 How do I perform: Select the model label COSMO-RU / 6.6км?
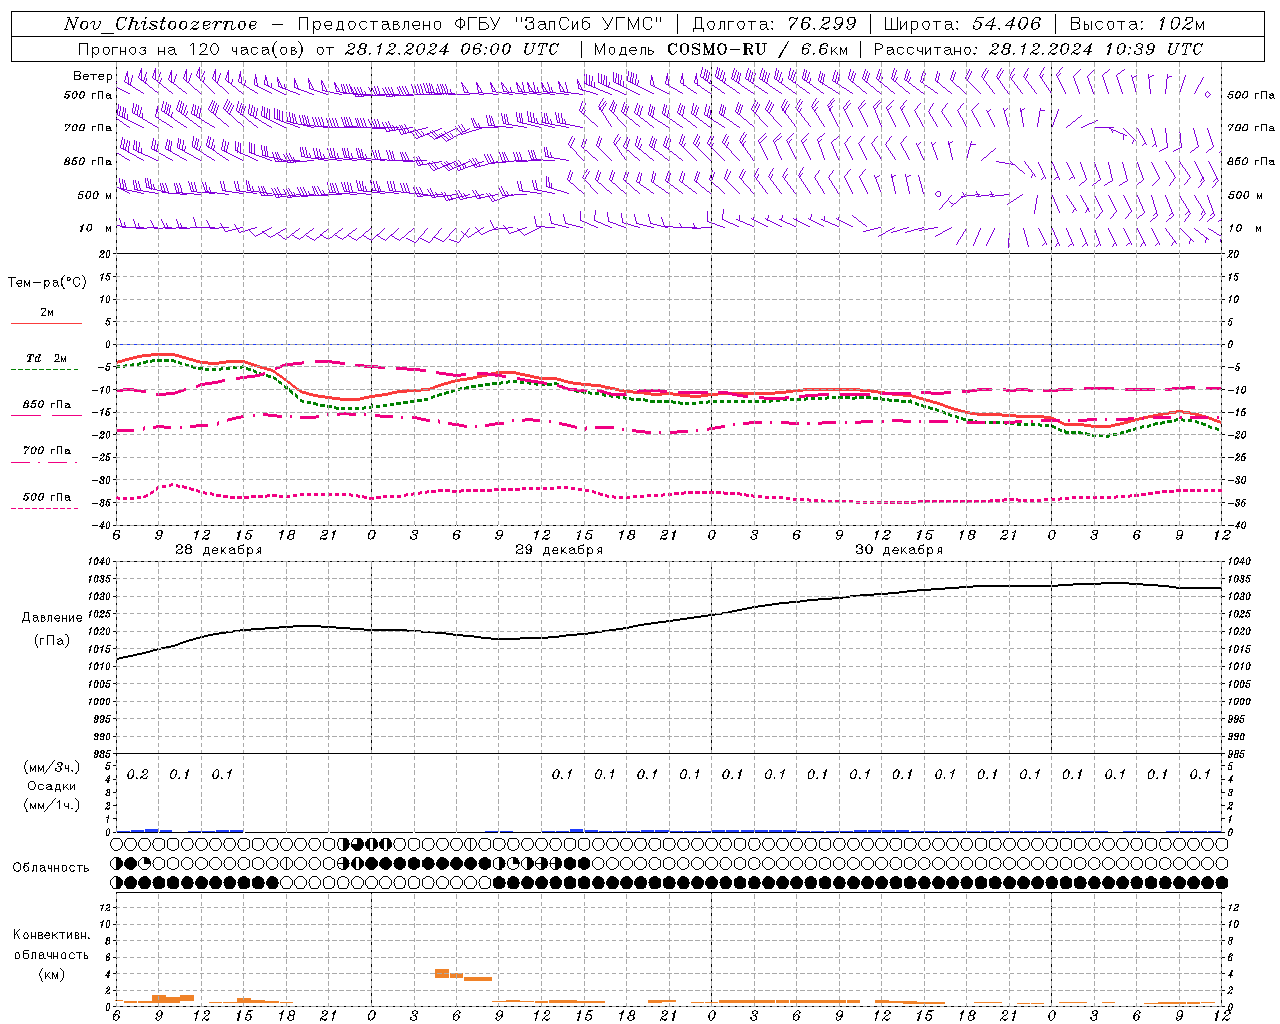click(x=758, y=49)
